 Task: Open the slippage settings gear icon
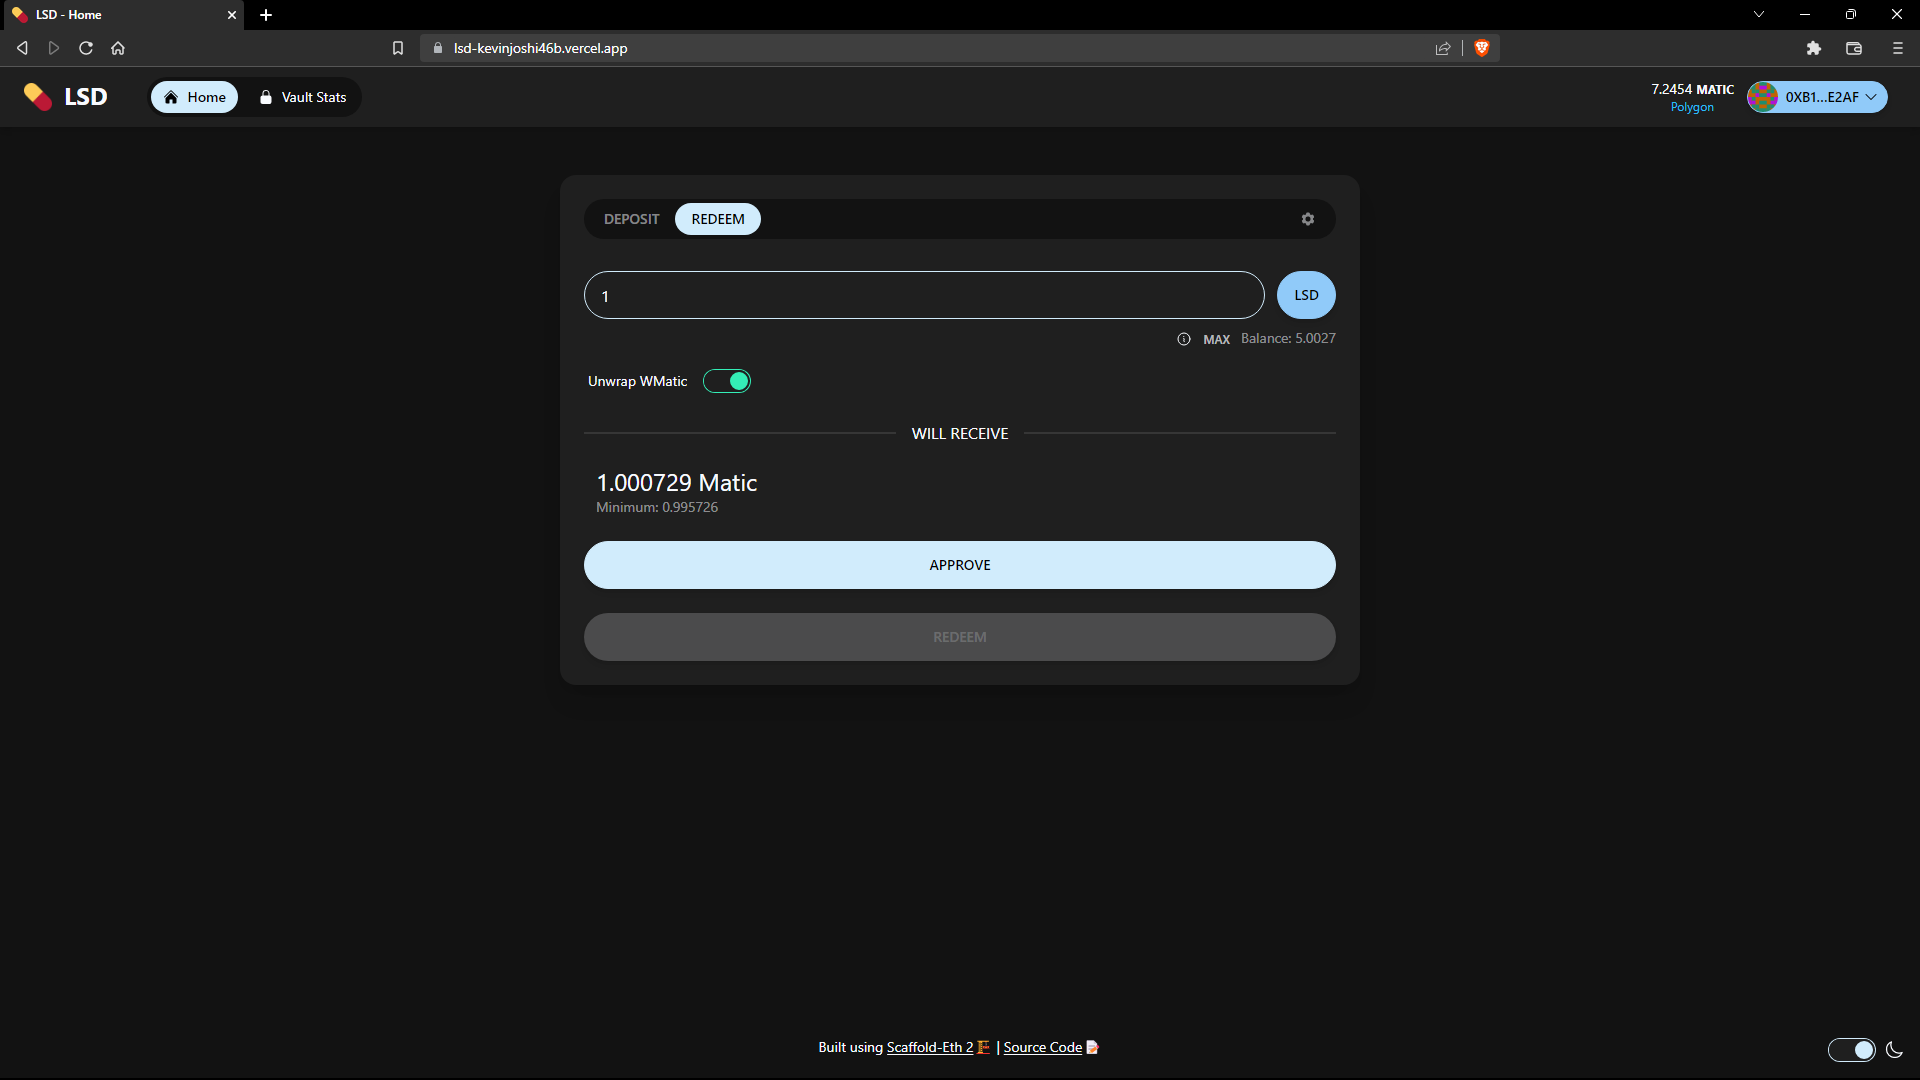[1307, 219]
